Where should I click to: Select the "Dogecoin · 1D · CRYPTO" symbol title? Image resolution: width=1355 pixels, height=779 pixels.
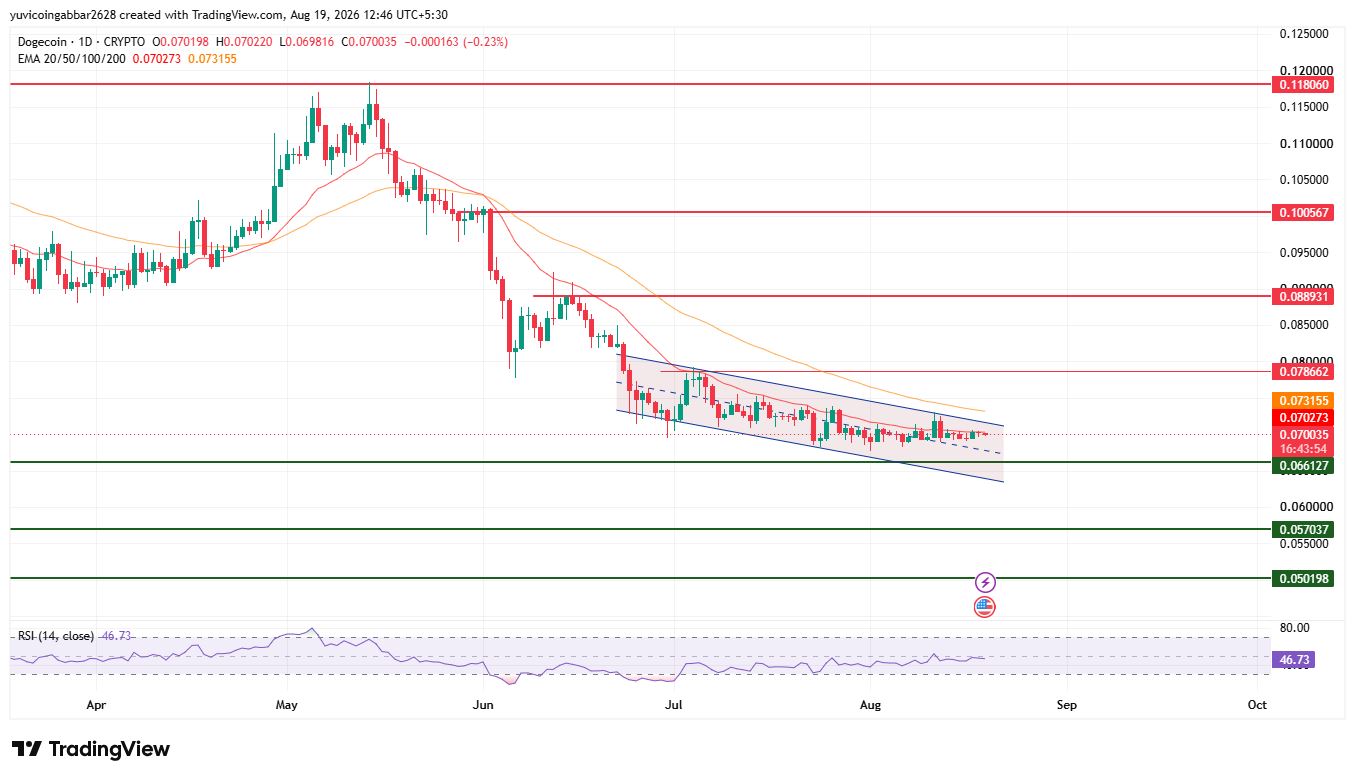(x=81, y=42)
